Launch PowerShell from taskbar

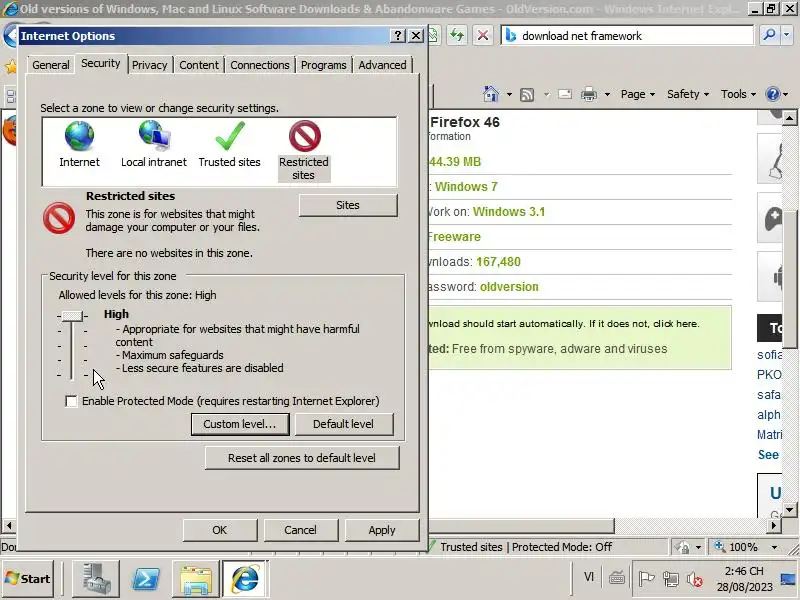pyautogui.click(x=146, y=579)
